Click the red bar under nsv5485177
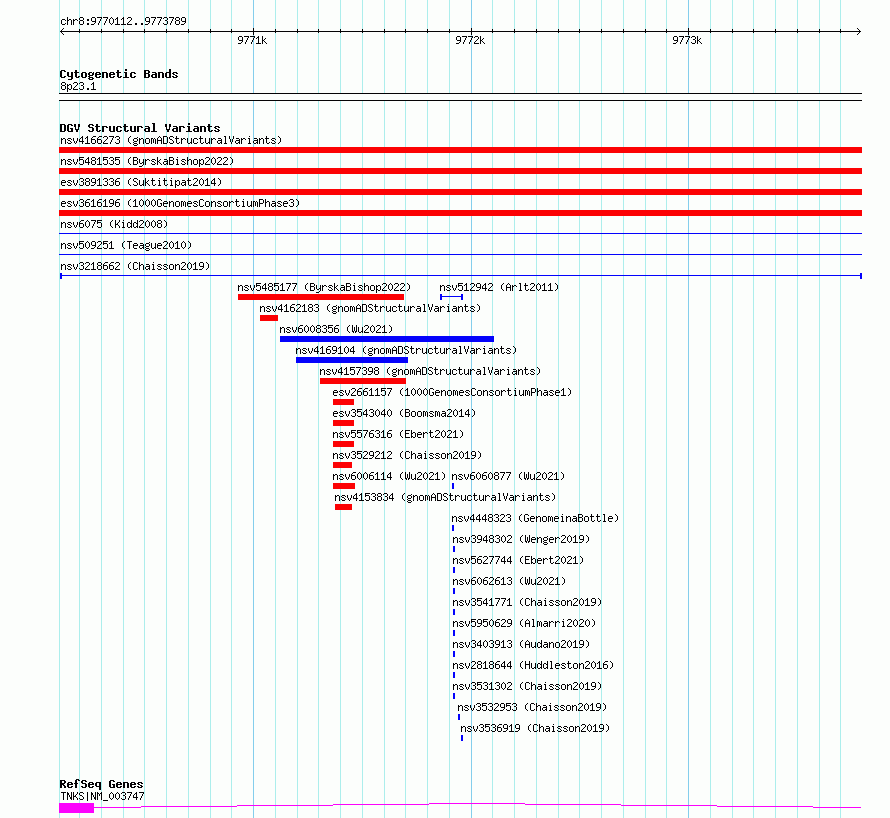890x818 pixels. pyautogui.click(x=321, y=297)
